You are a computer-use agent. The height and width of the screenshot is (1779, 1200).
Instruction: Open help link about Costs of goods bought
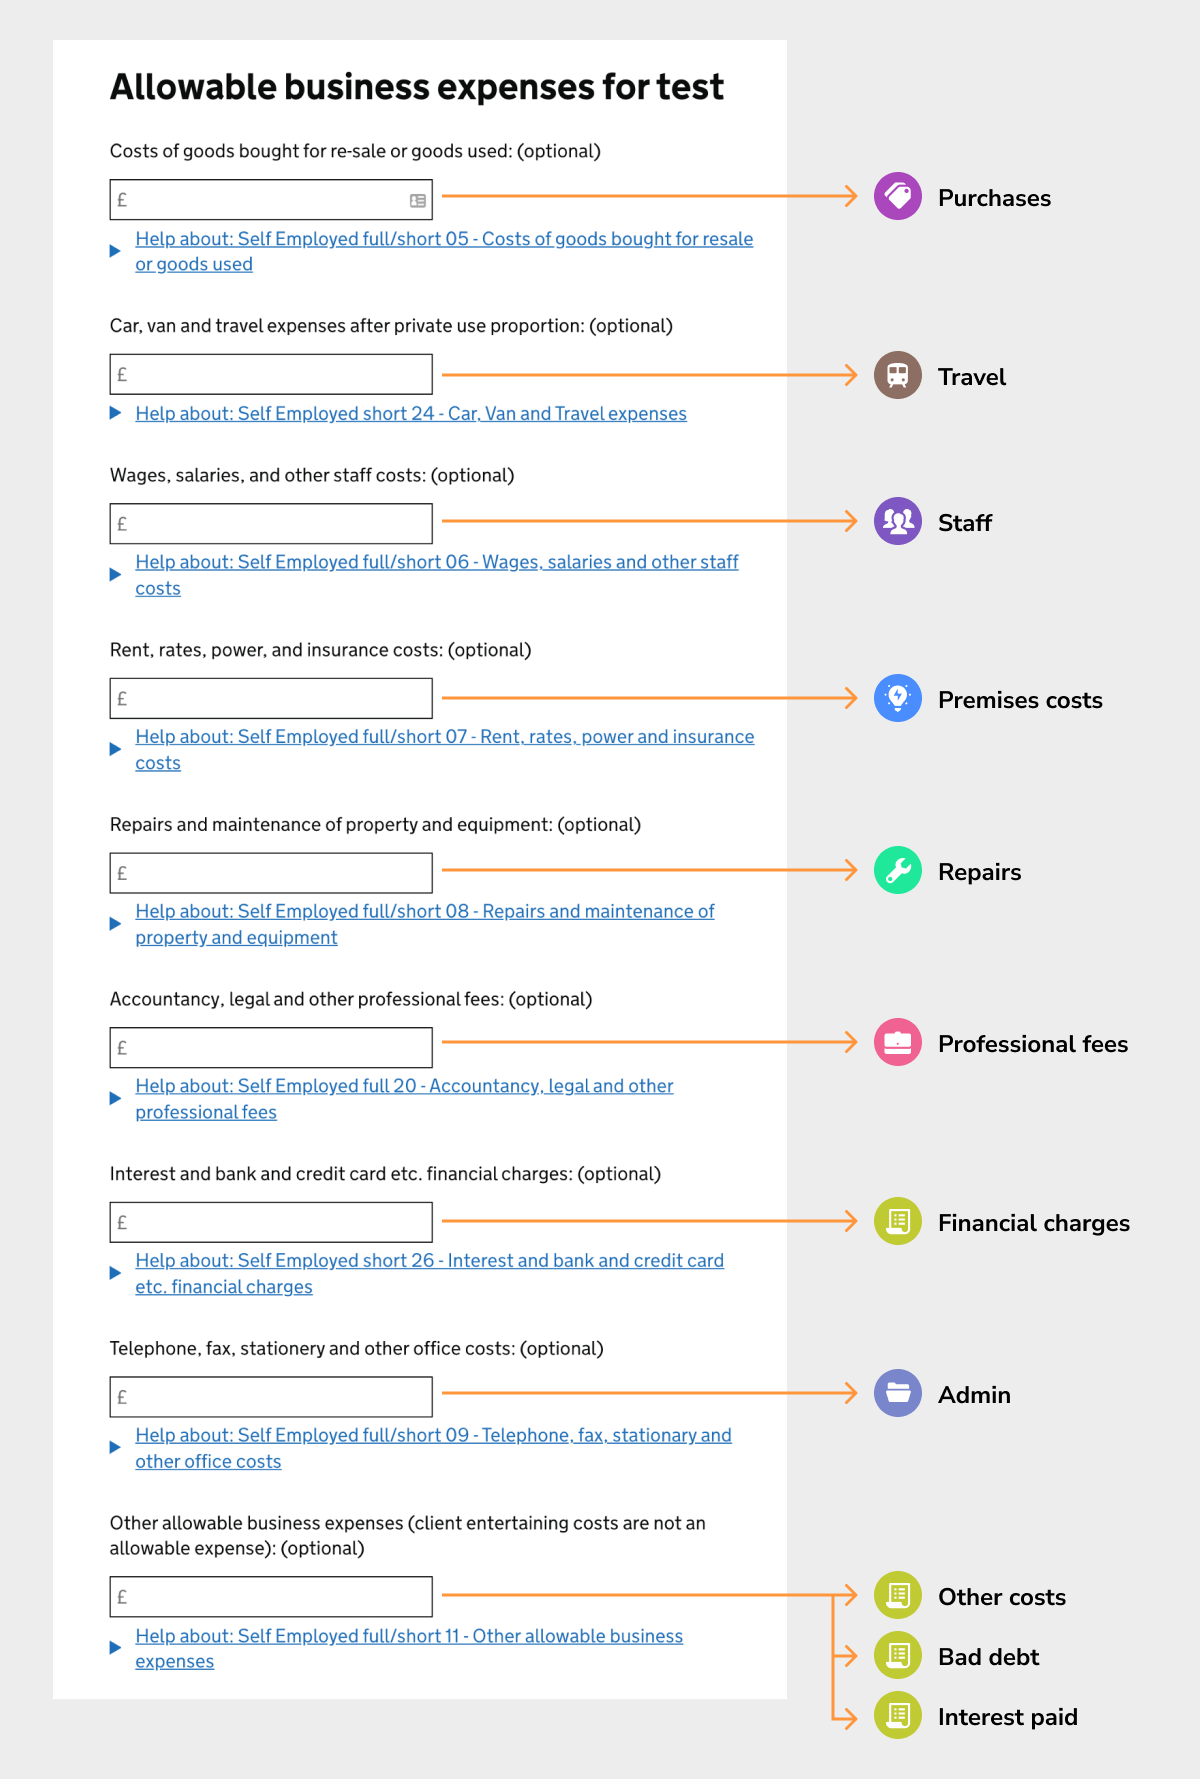[444, 251]
